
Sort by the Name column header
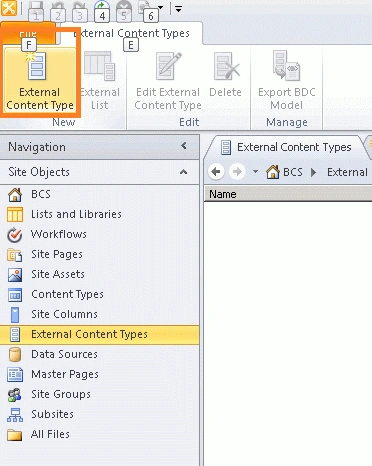288,194
